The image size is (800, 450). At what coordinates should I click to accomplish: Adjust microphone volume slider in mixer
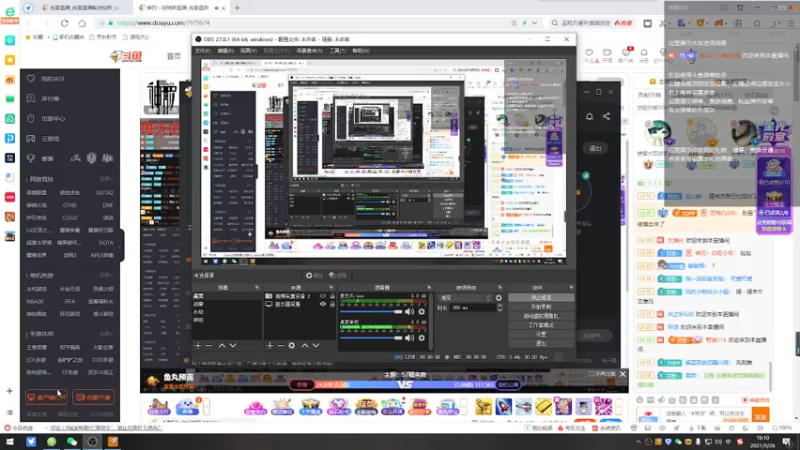[371, 312]
